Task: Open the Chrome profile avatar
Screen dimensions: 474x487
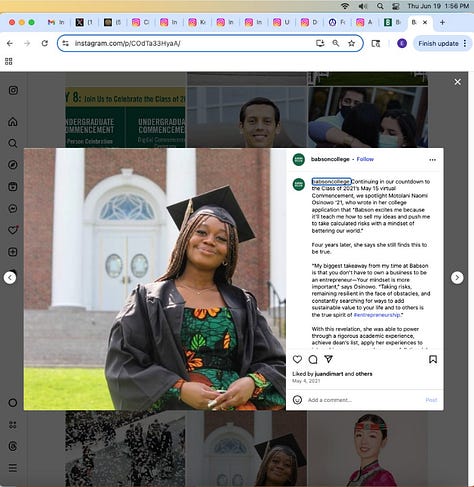Action: pos(402,43)
